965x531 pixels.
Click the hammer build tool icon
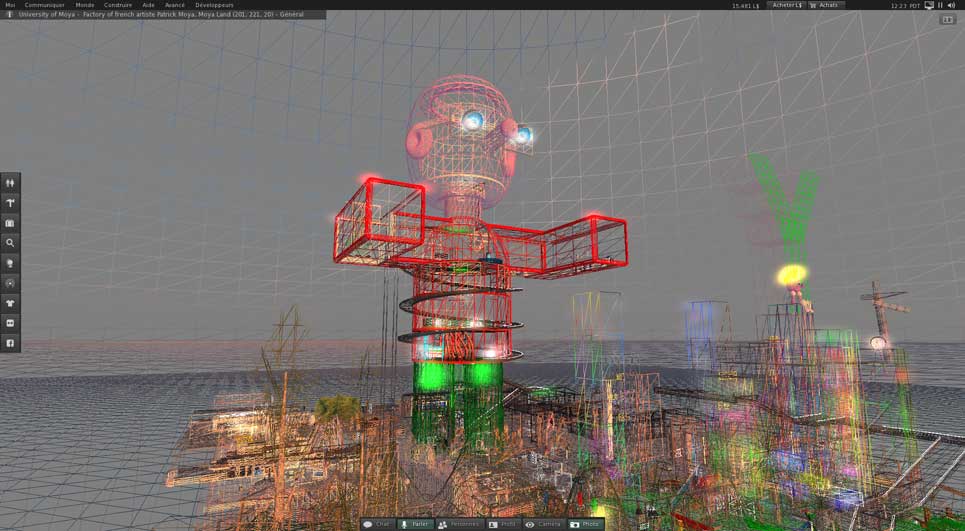click(10, 203)
